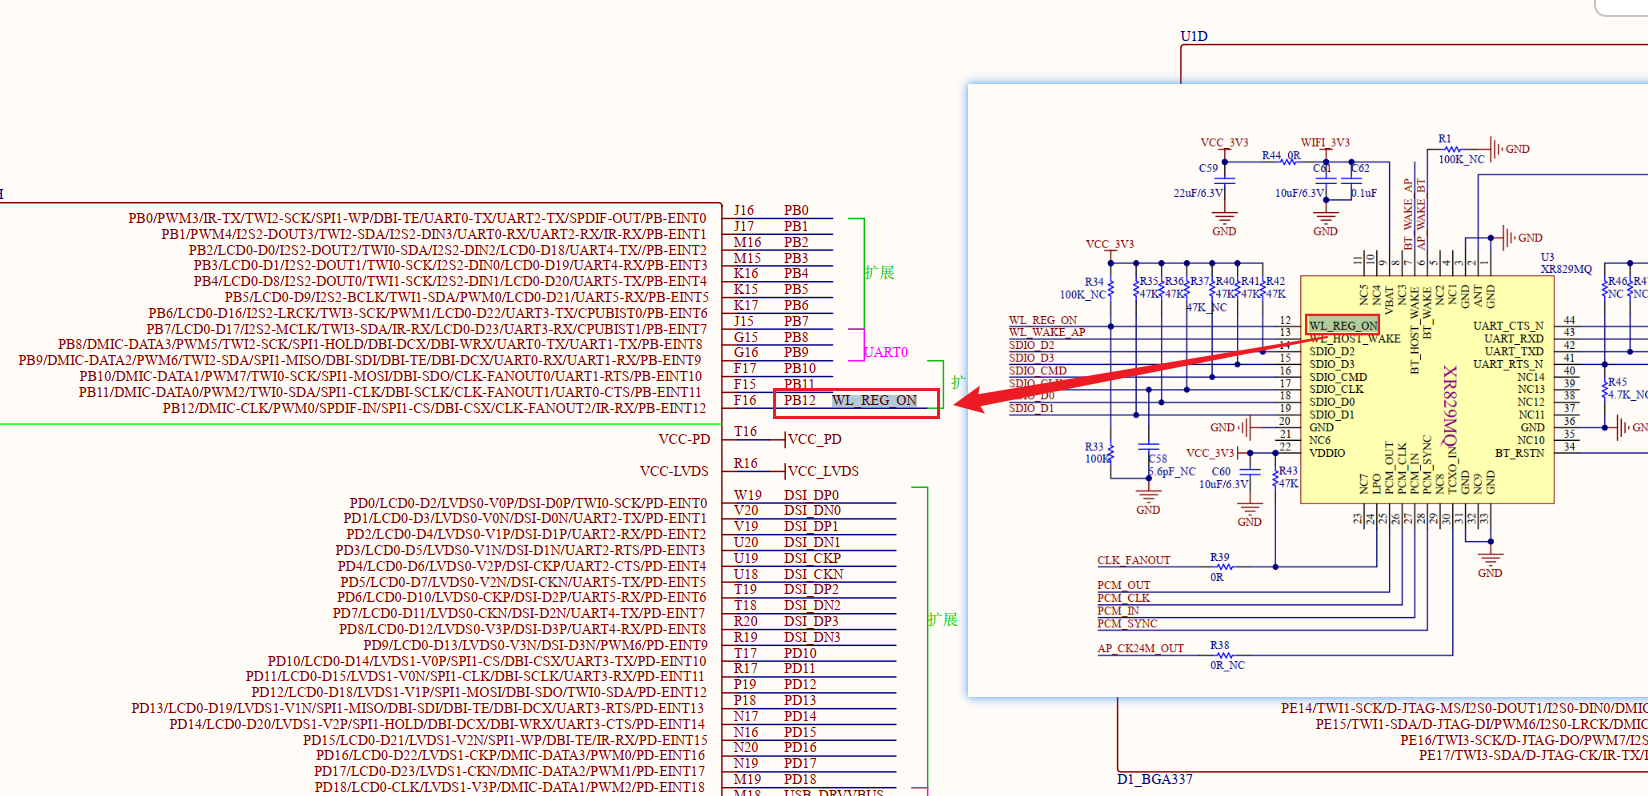Click the highlighted WL_REG_ON pin inside XR829MQ
This screenshot has width=1648, height=796.
(x=1343, y=325)
